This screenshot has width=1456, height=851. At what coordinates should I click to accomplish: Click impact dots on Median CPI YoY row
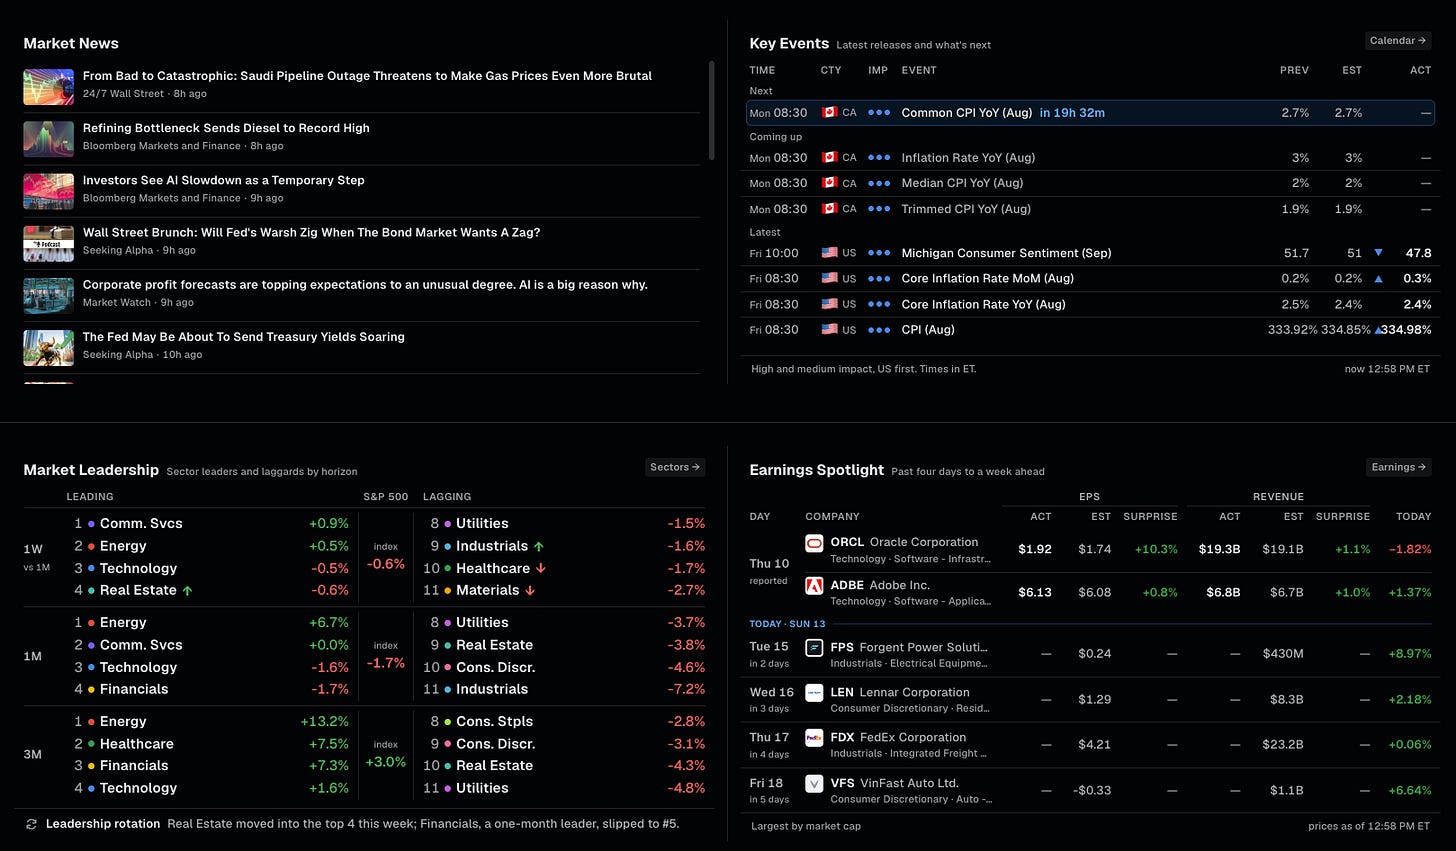coord(879,183)
